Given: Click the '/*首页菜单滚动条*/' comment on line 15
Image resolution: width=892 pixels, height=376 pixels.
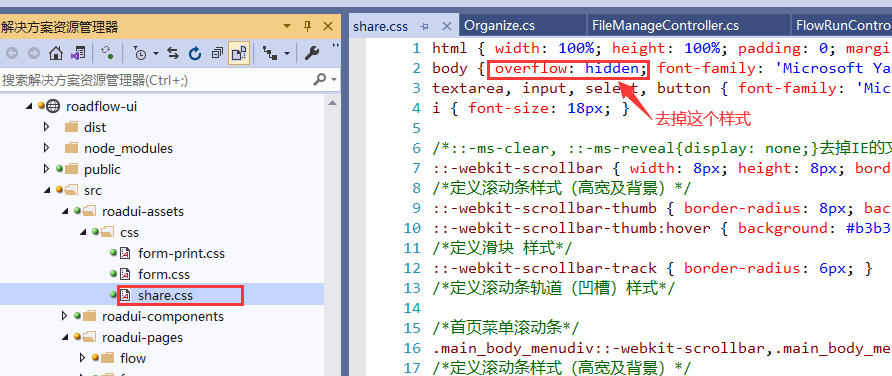Looking at the screenshot, I should click(505, 328).
